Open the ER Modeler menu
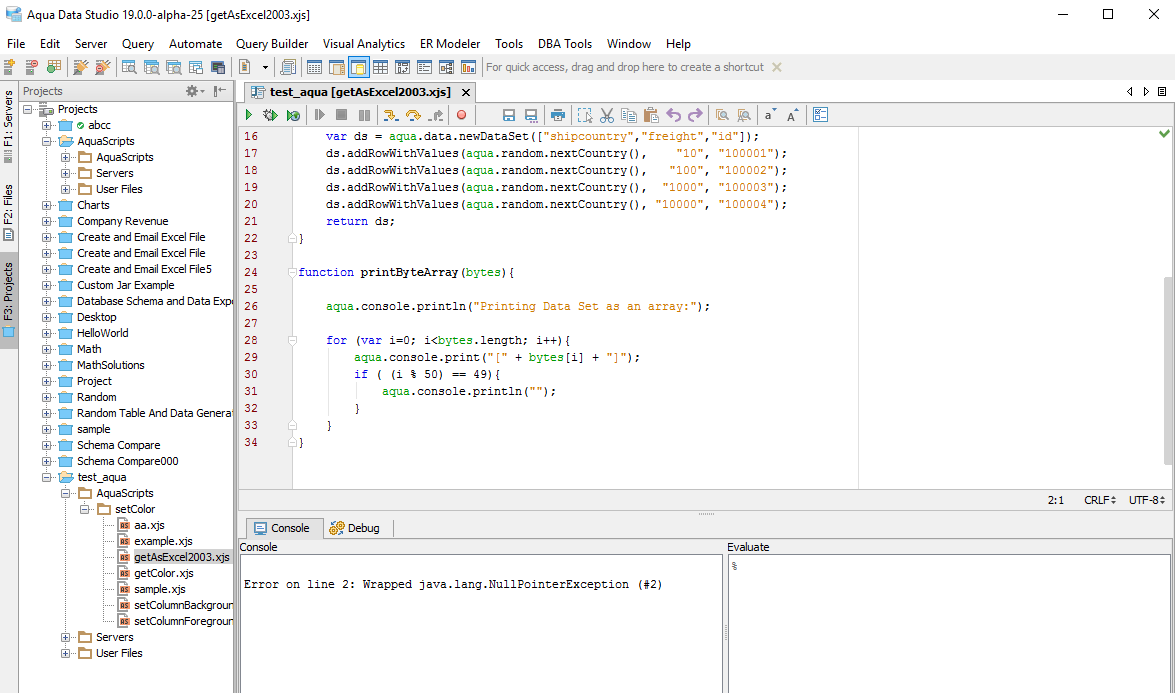Viewport: 1175px width, 693px height. [x=450, y=44]
